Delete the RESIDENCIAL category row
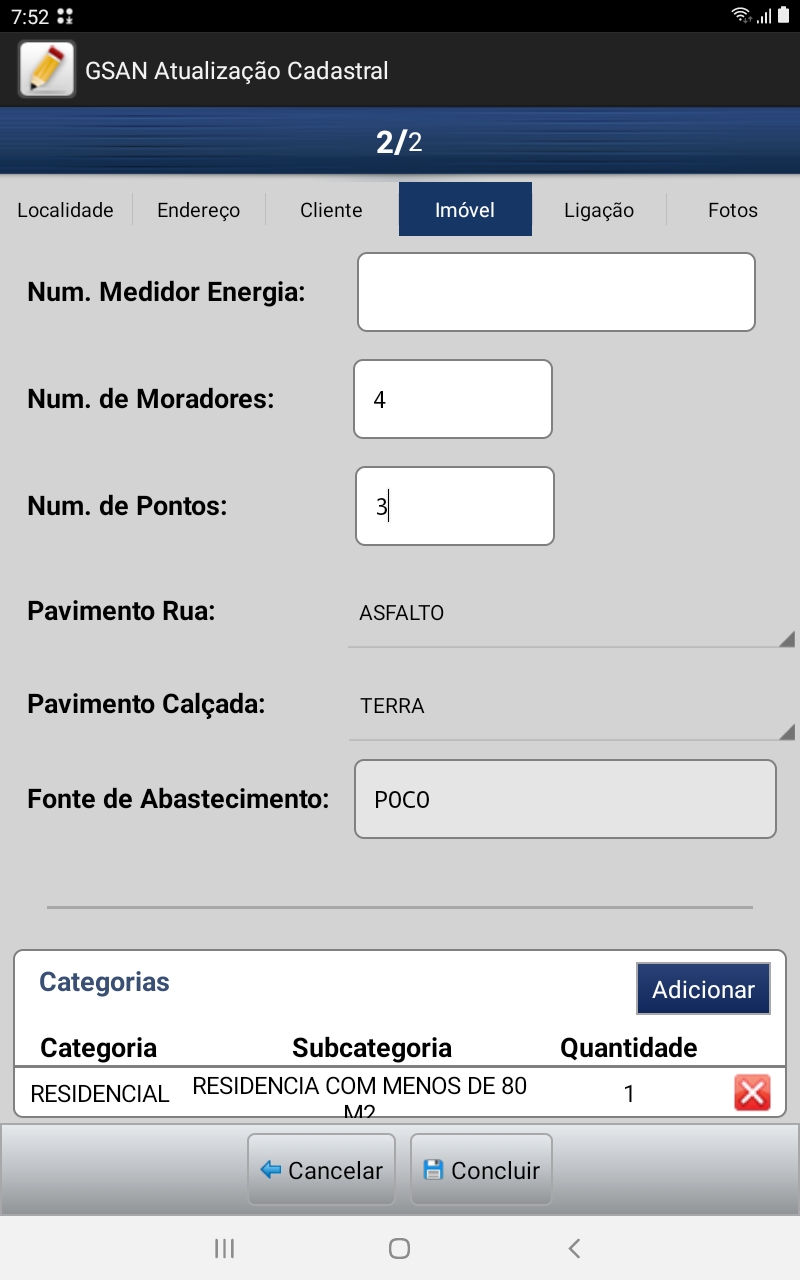 [x=751, y=1093]
